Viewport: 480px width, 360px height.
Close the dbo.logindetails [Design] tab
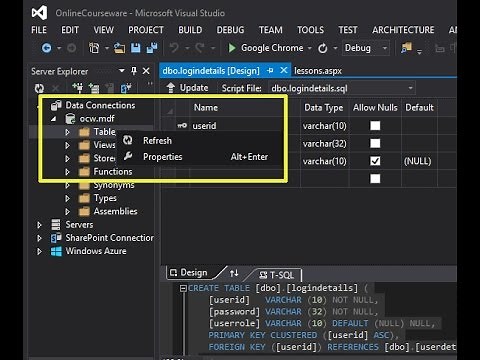[x=284, y=70]
